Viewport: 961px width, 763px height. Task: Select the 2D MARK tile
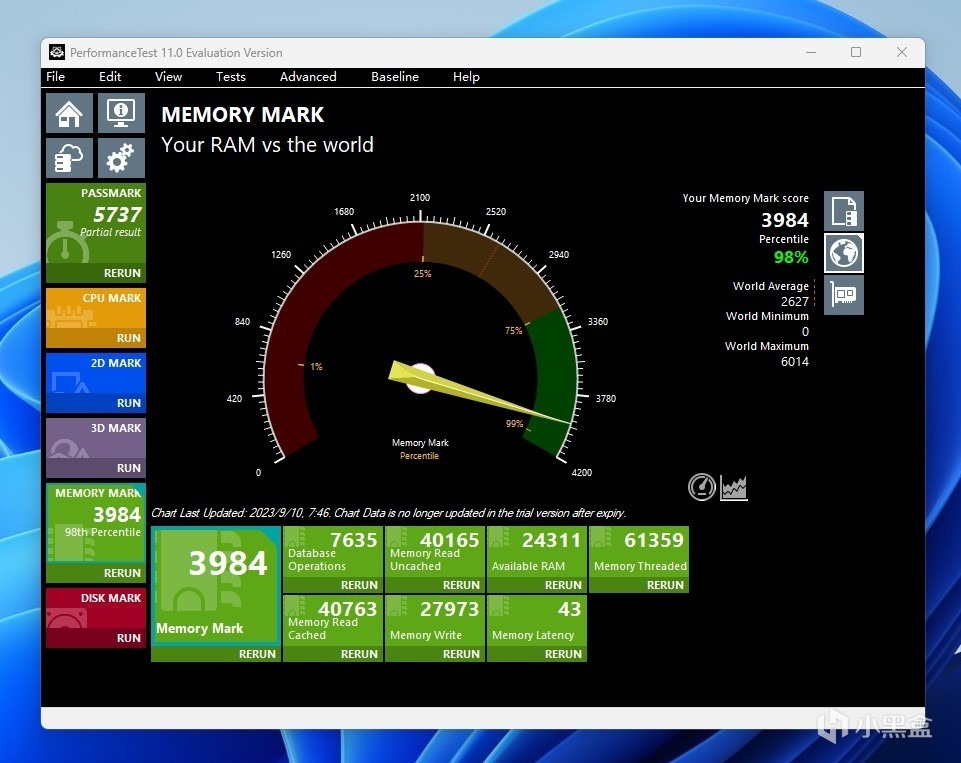coord(96,373)
